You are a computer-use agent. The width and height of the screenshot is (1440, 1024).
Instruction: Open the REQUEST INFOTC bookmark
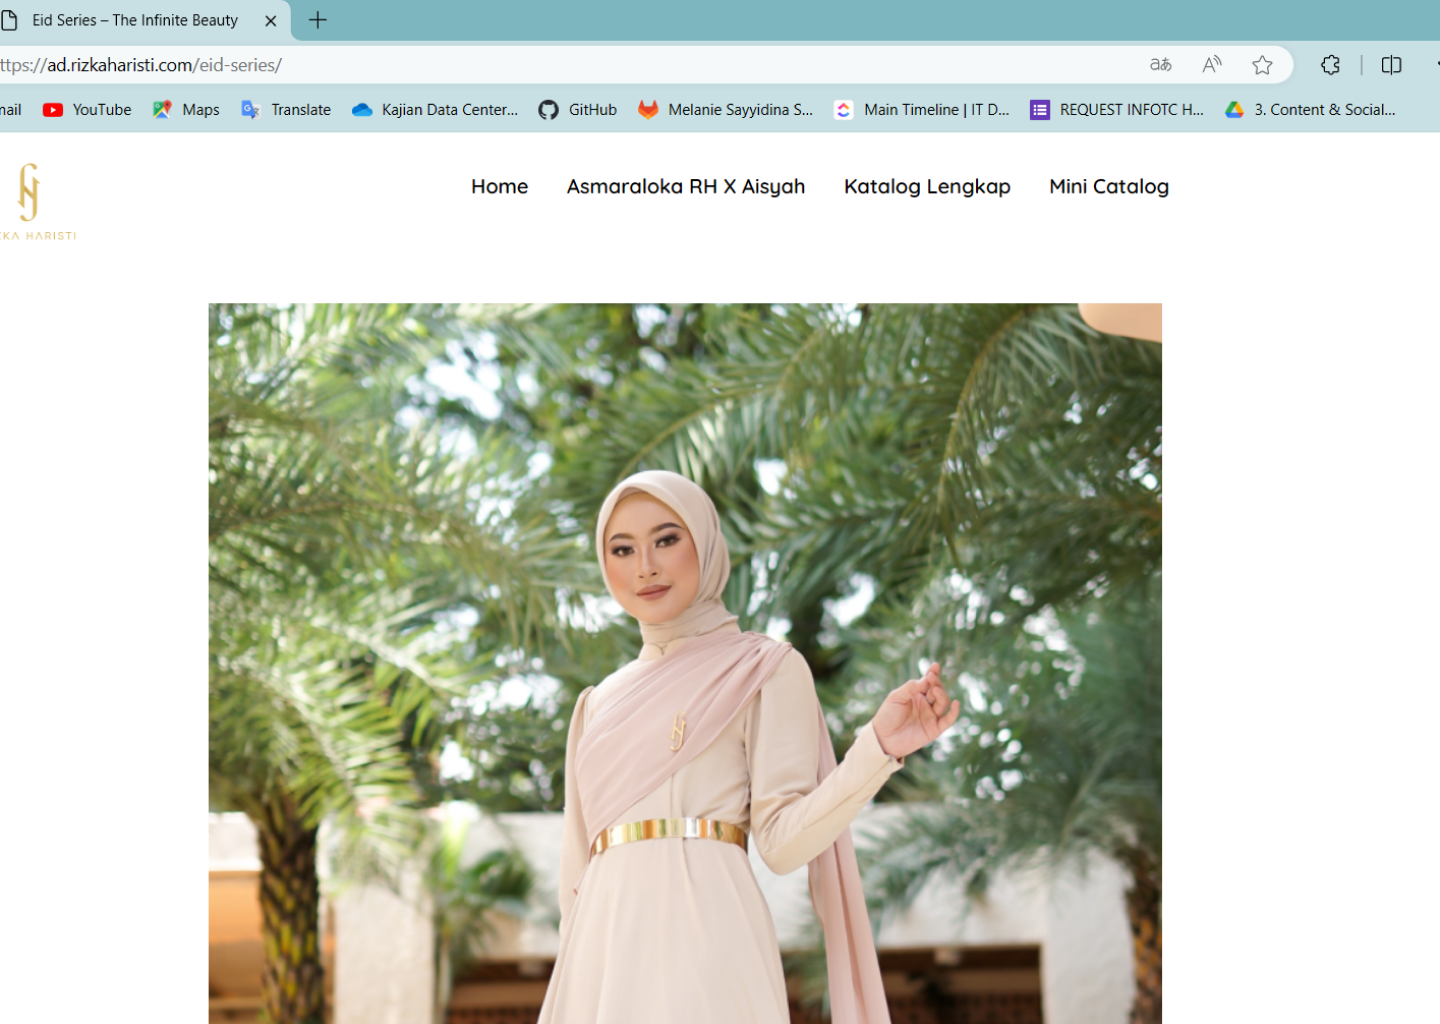[1117, 110]
